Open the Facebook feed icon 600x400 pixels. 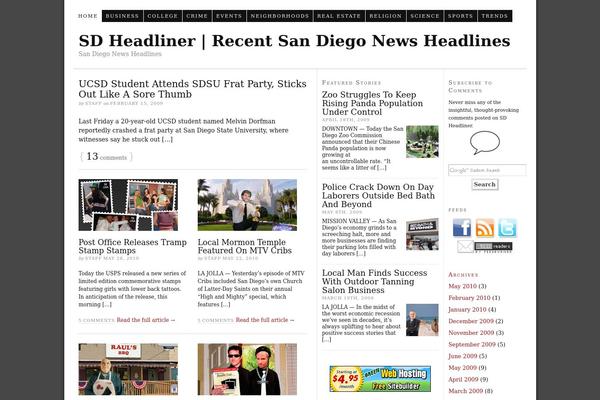pos(461,228)
